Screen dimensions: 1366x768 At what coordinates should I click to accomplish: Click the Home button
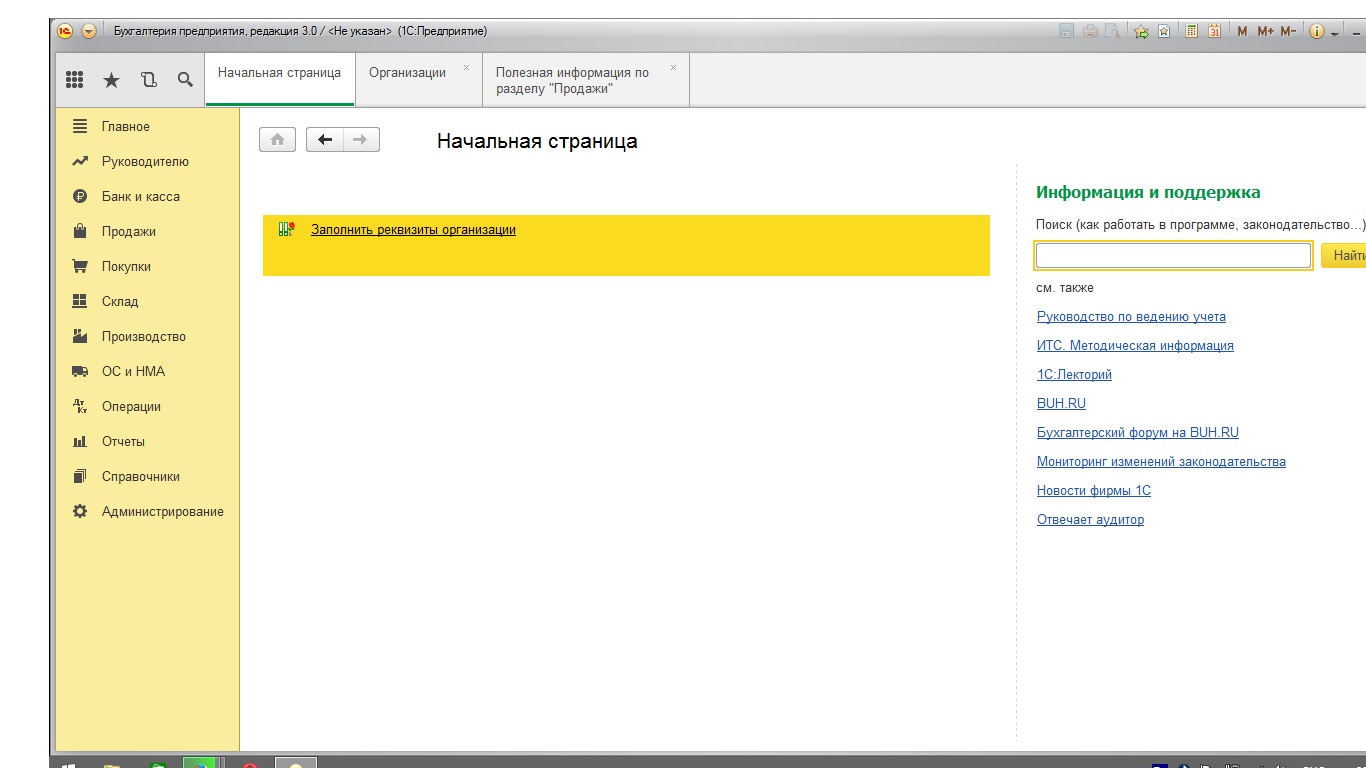(x=278, y=140)
